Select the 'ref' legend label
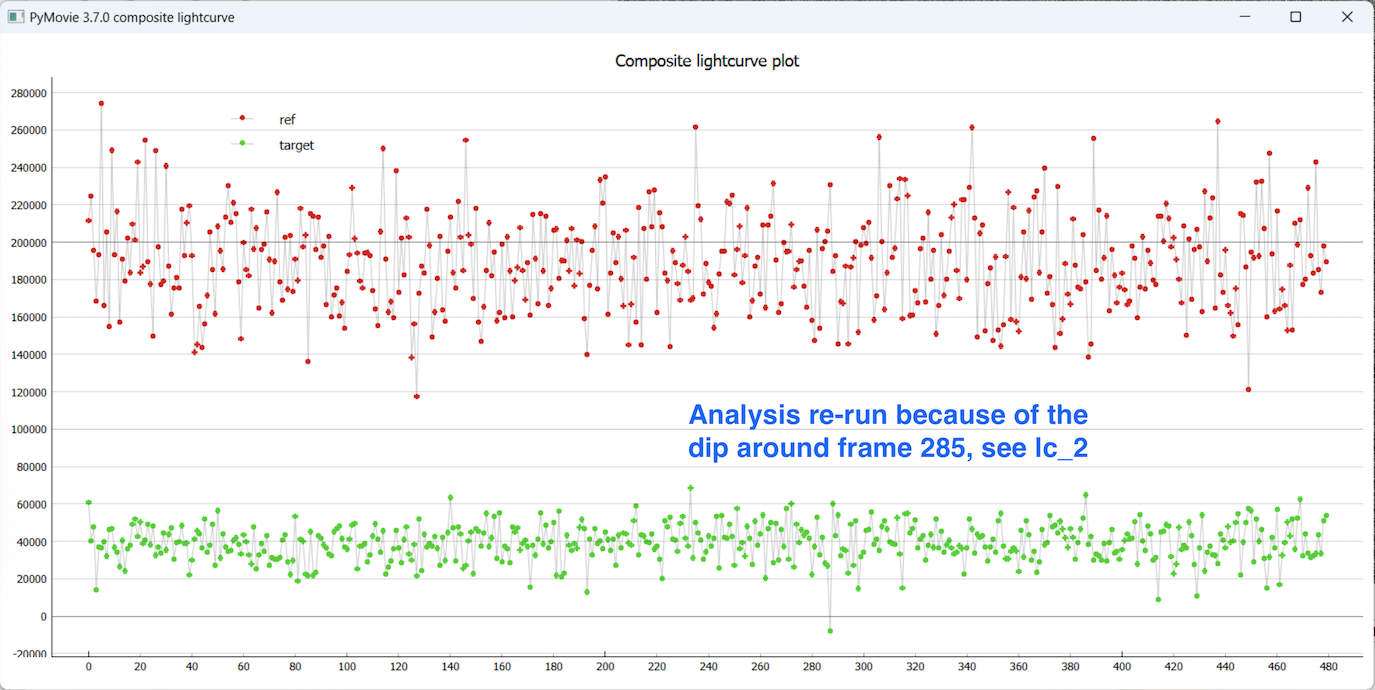 [287, 119]
